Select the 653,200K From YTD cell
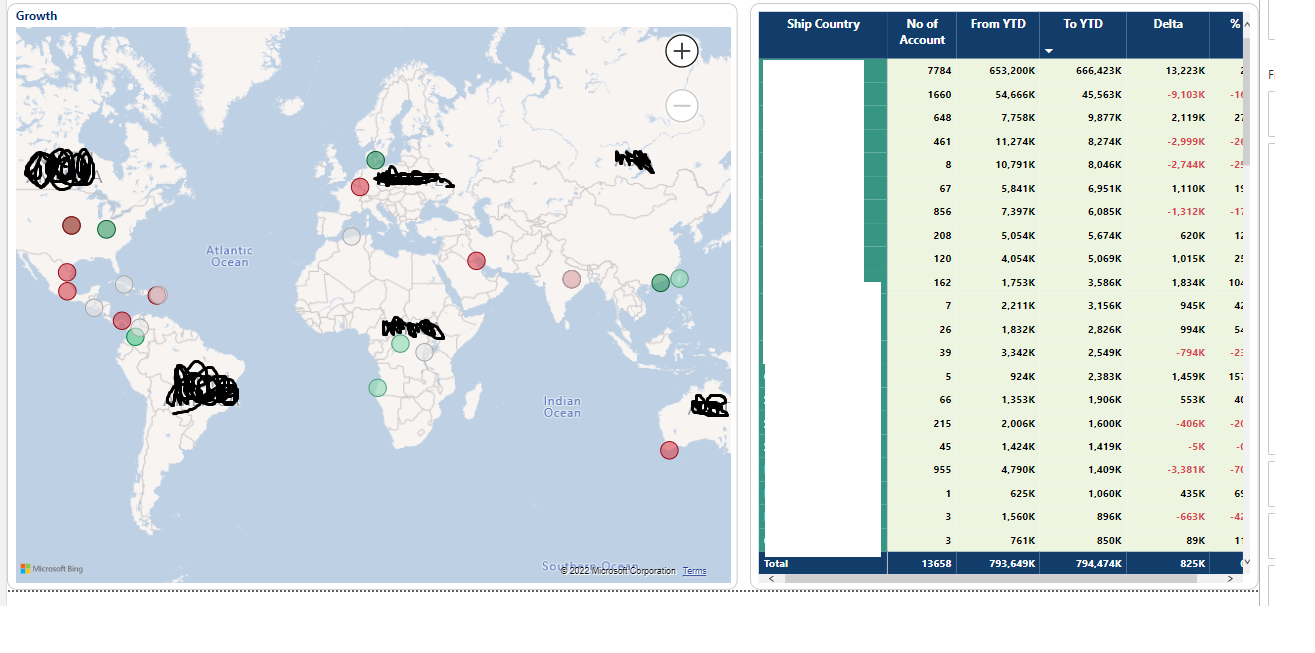The width and height of the screenshot is (1315, 653). (x=998, y=71)
